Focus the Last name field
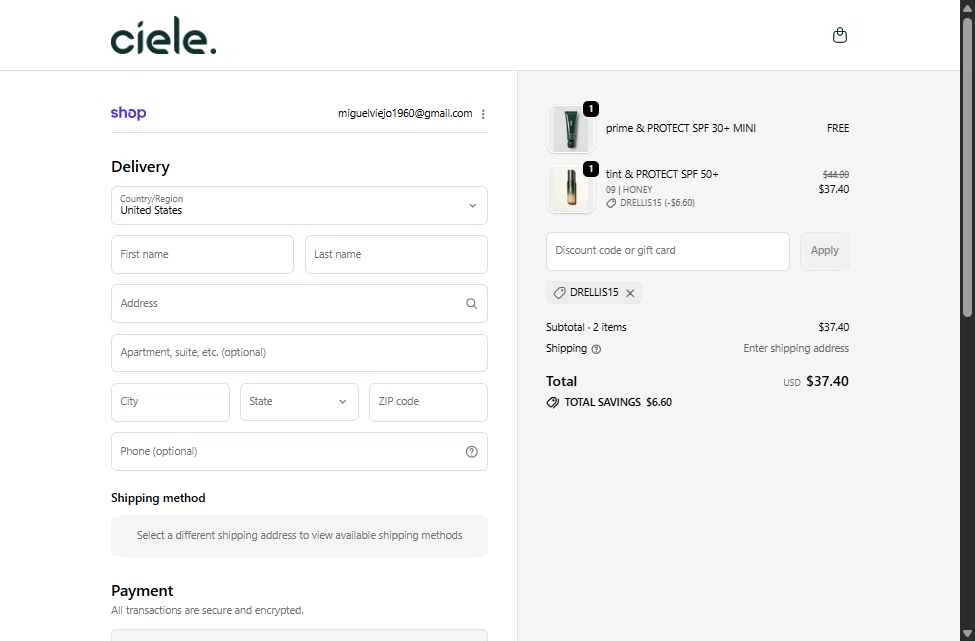 point(396,254)
